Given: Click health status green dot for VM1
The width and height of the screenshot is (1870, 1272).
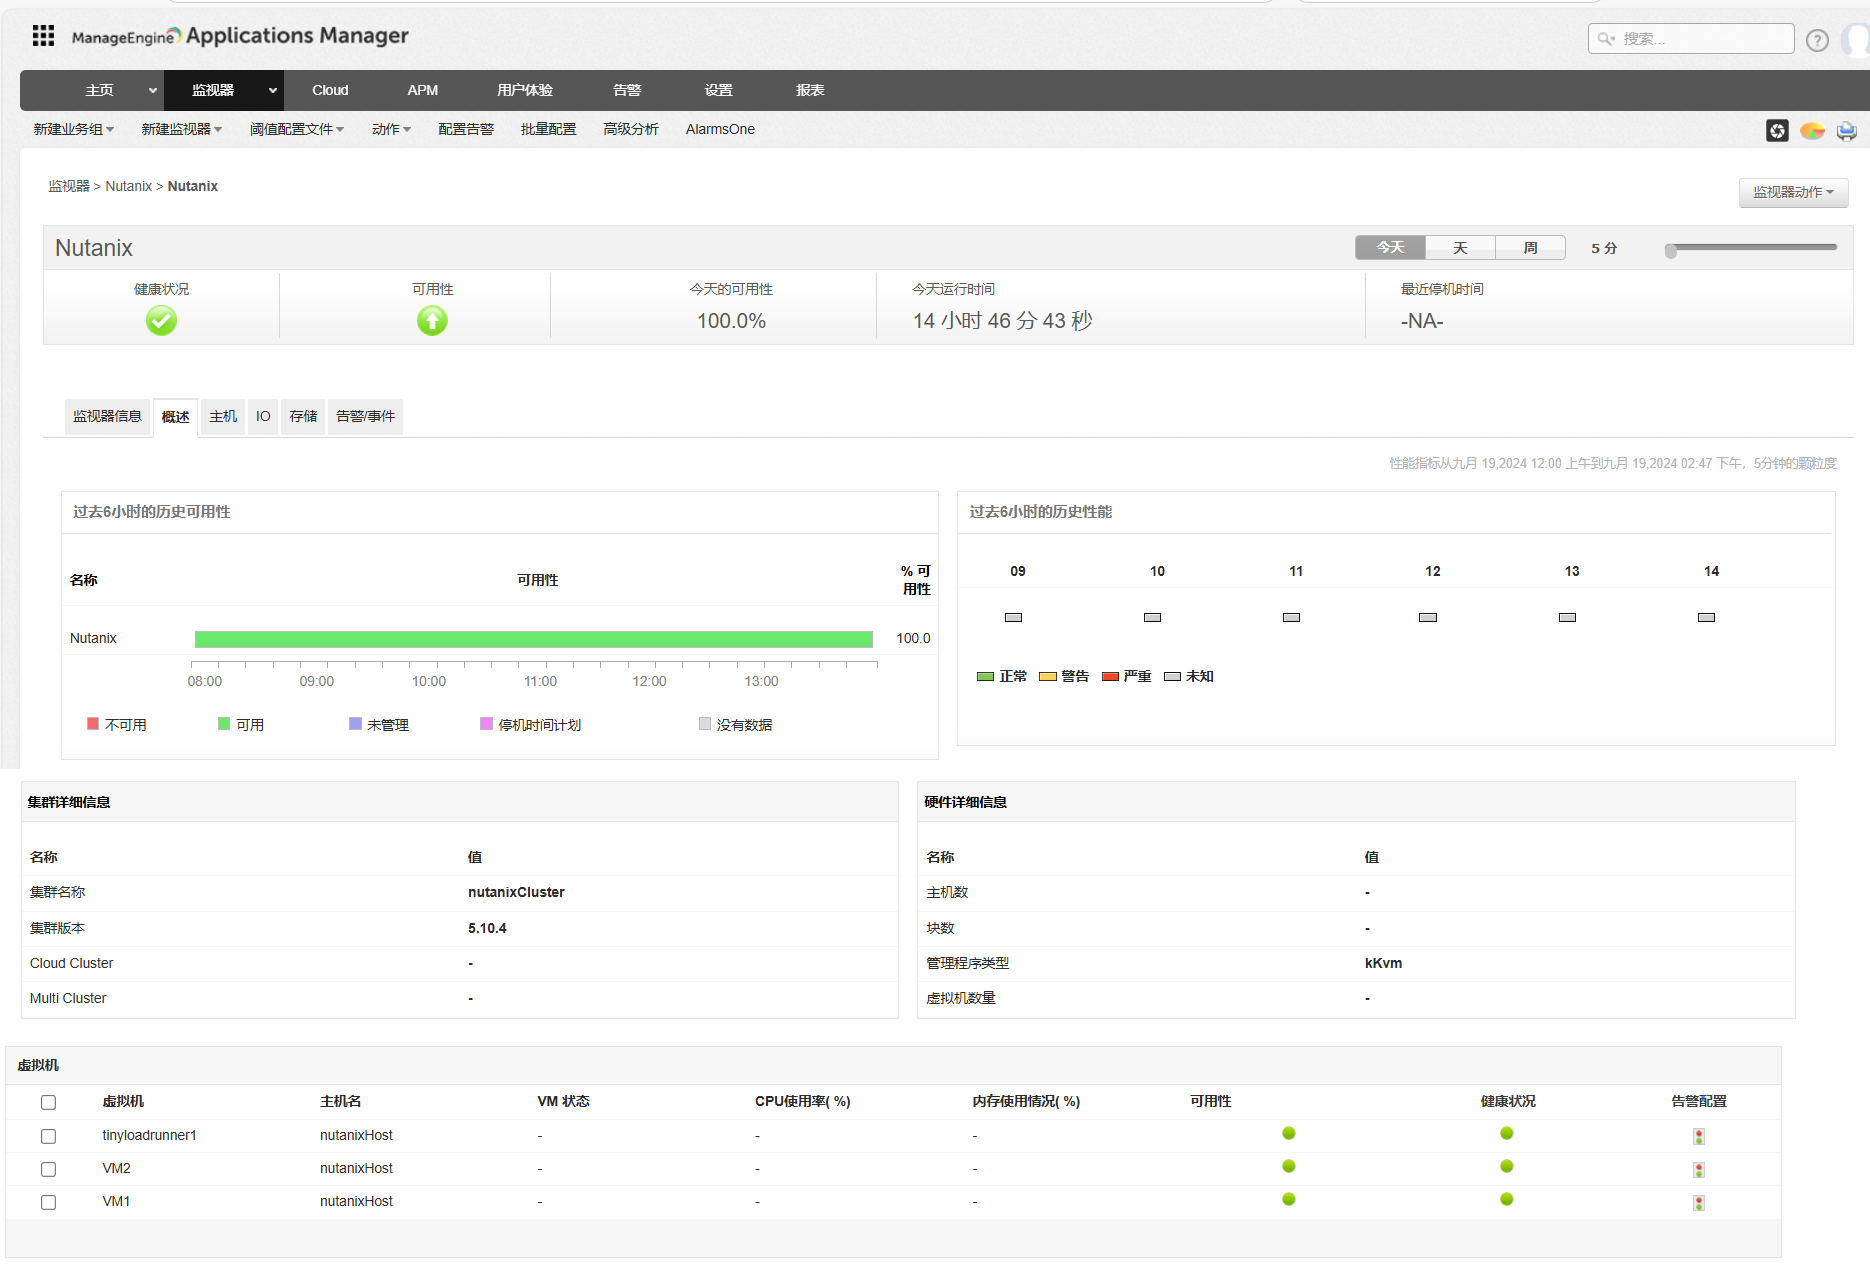Looking at the screenshot, I should pyautogui.click(x=1507, y=1199).
